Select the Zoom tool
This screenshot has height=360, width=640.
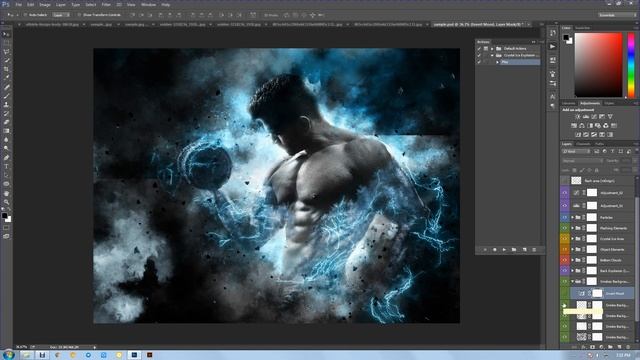[6, 202]
